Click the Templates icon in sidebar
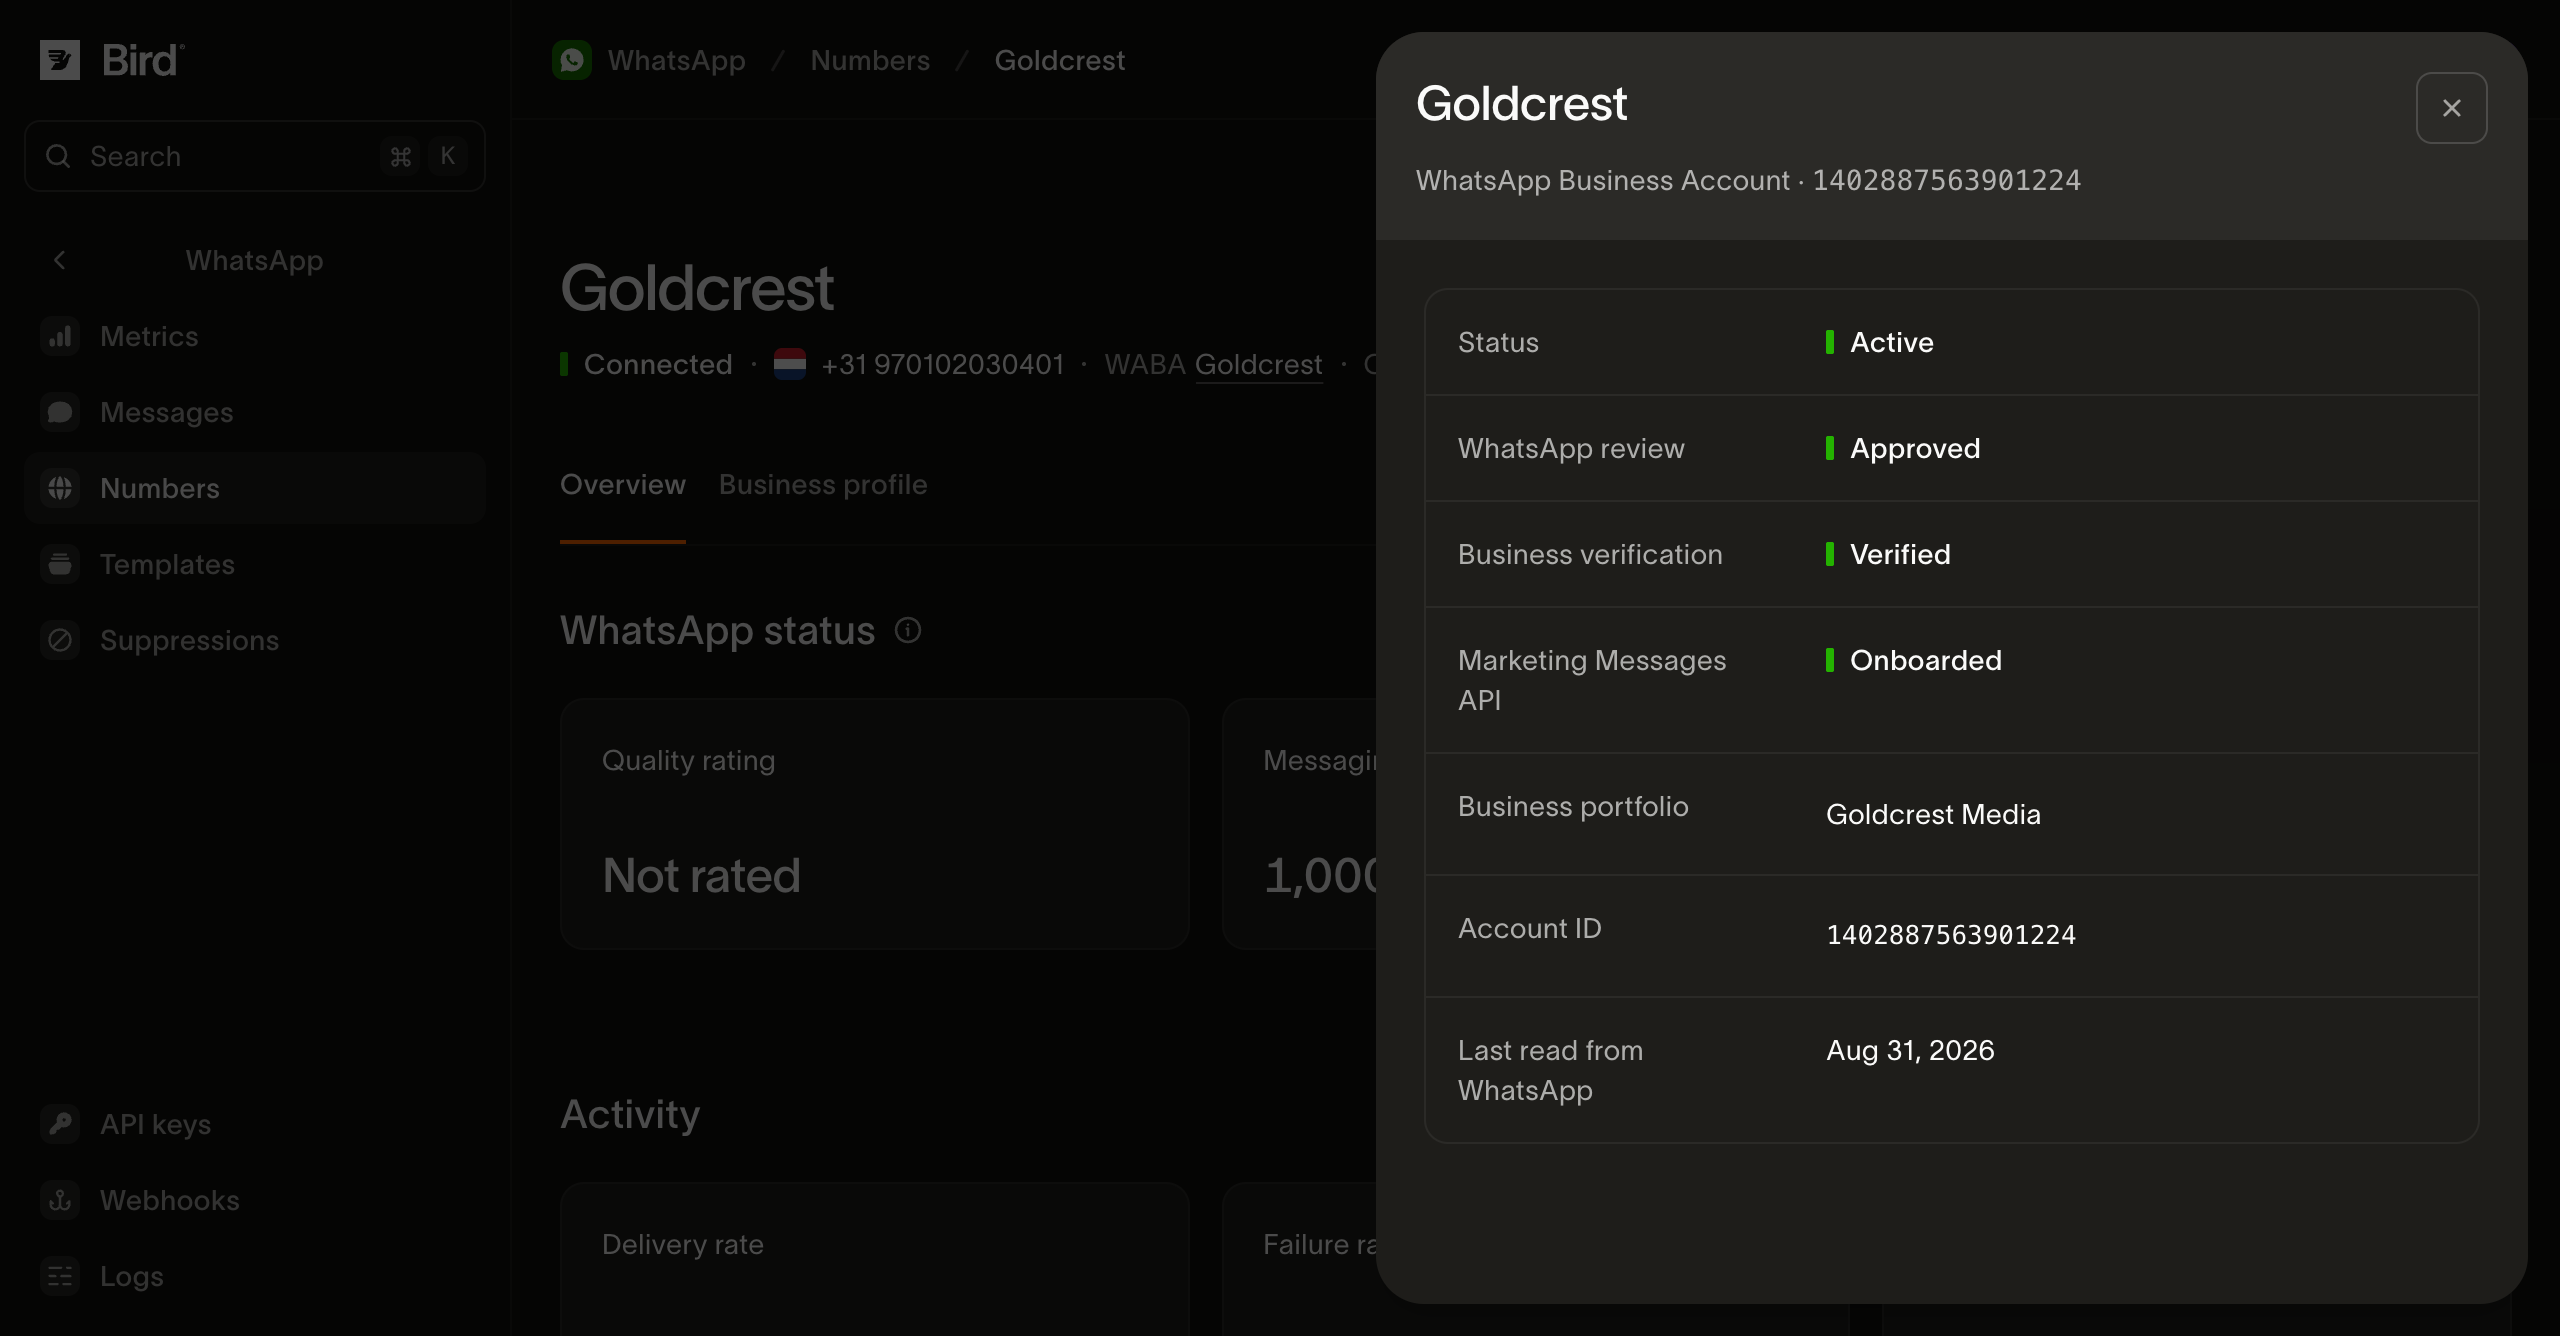The image size is (2560, 1336). [x=60, y=564]
